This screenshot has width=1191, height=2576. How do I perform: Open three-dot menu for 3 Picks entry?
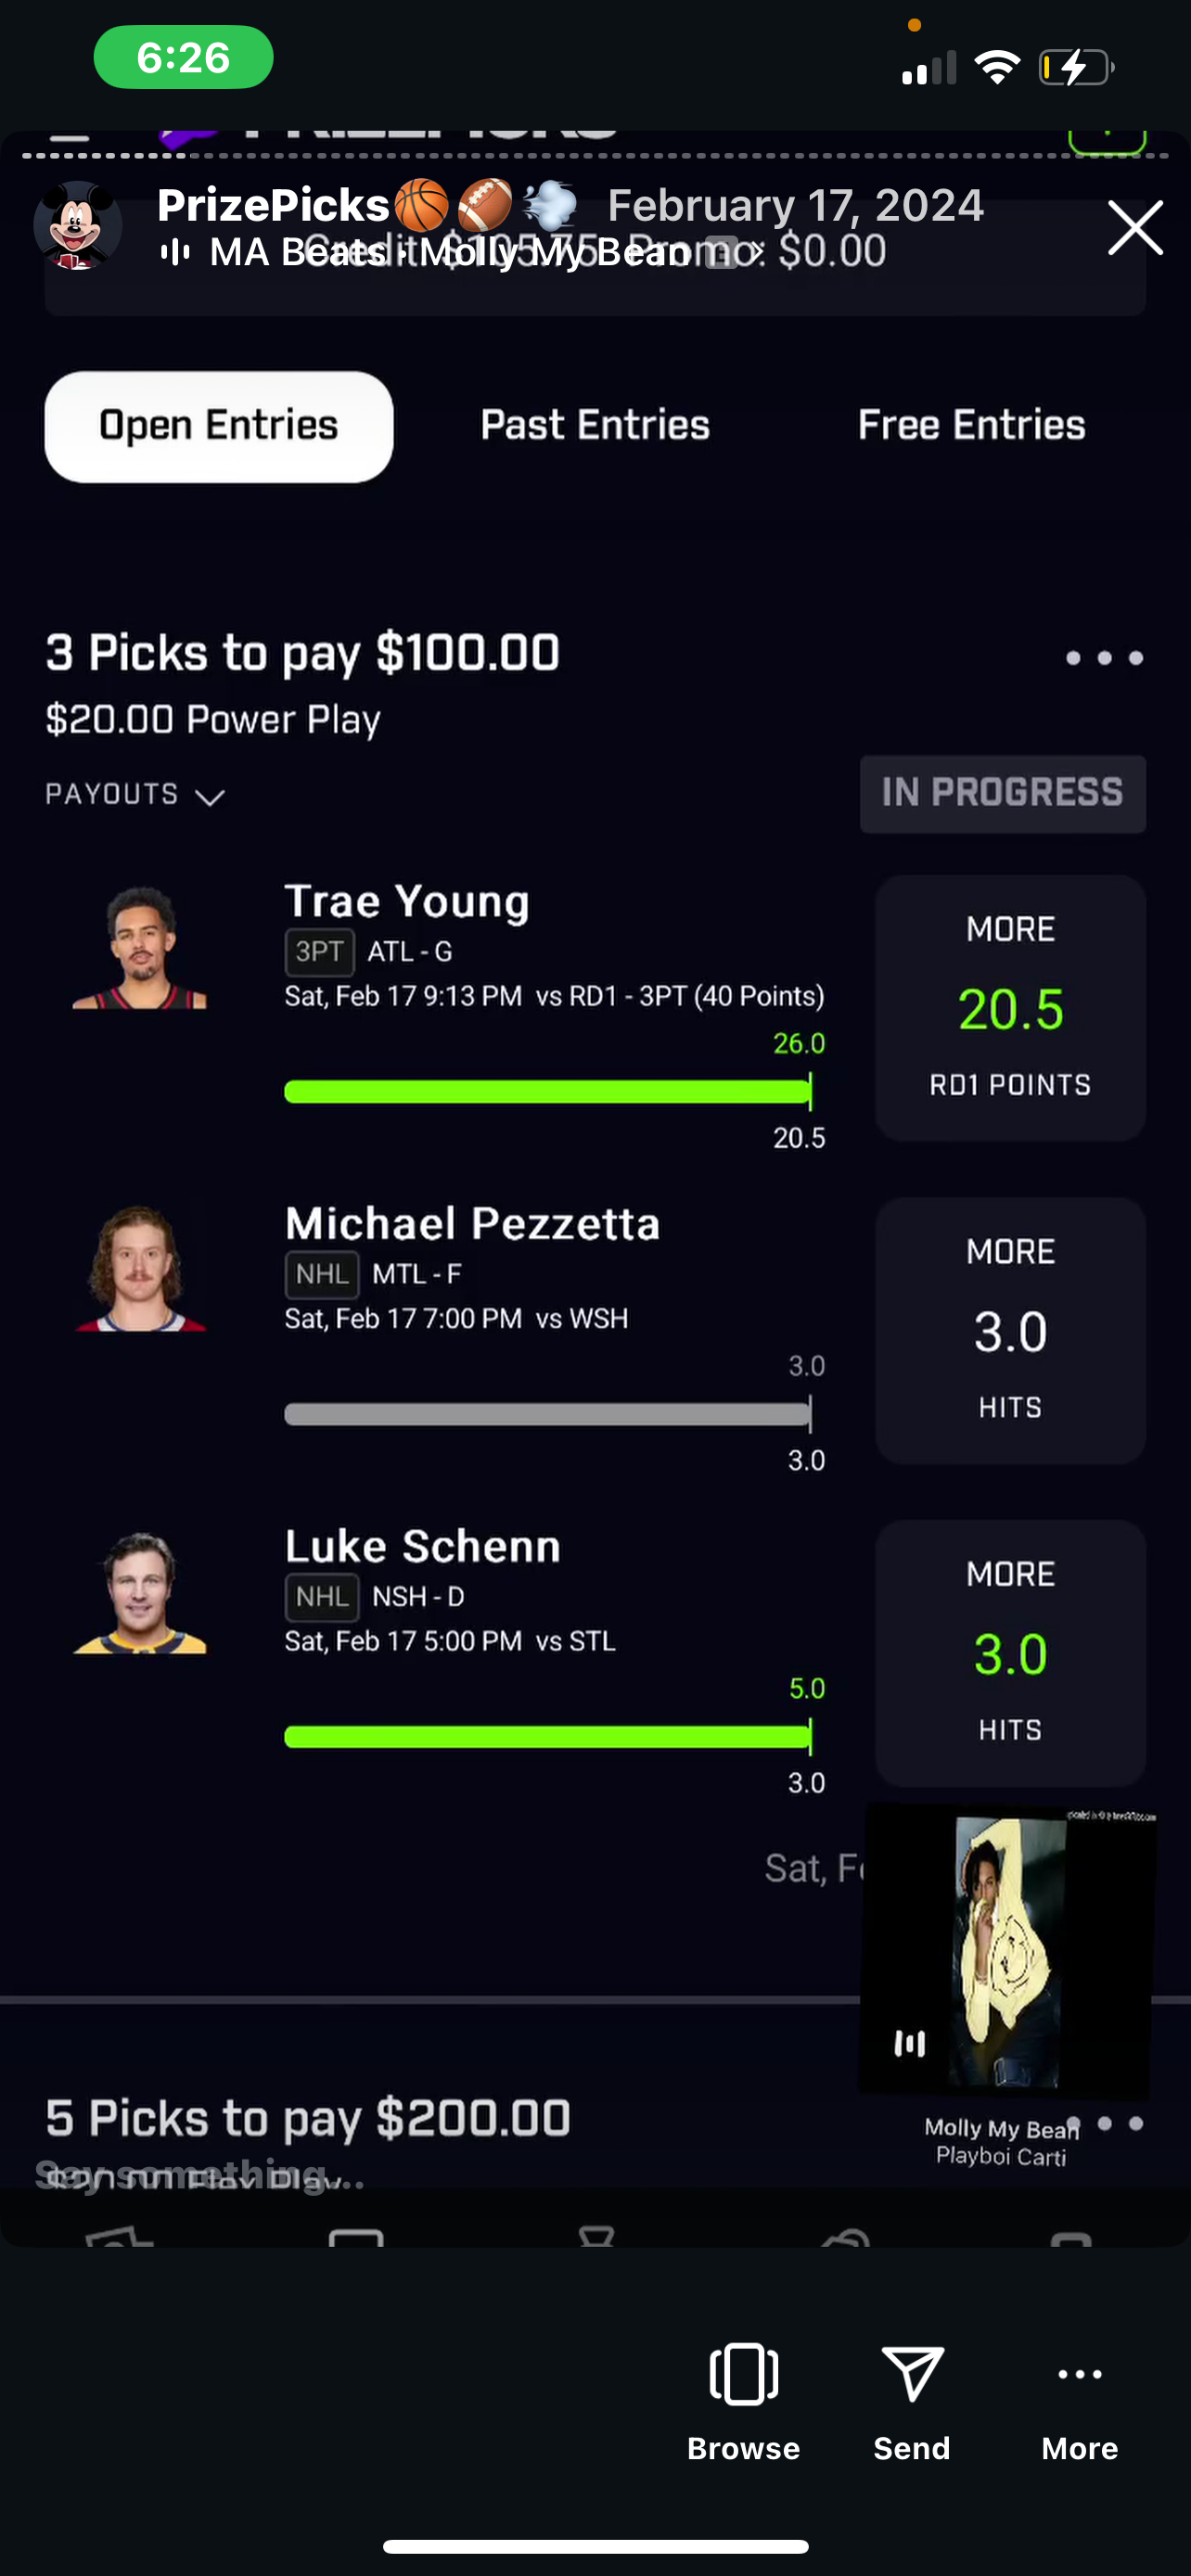coord(1104,658)
